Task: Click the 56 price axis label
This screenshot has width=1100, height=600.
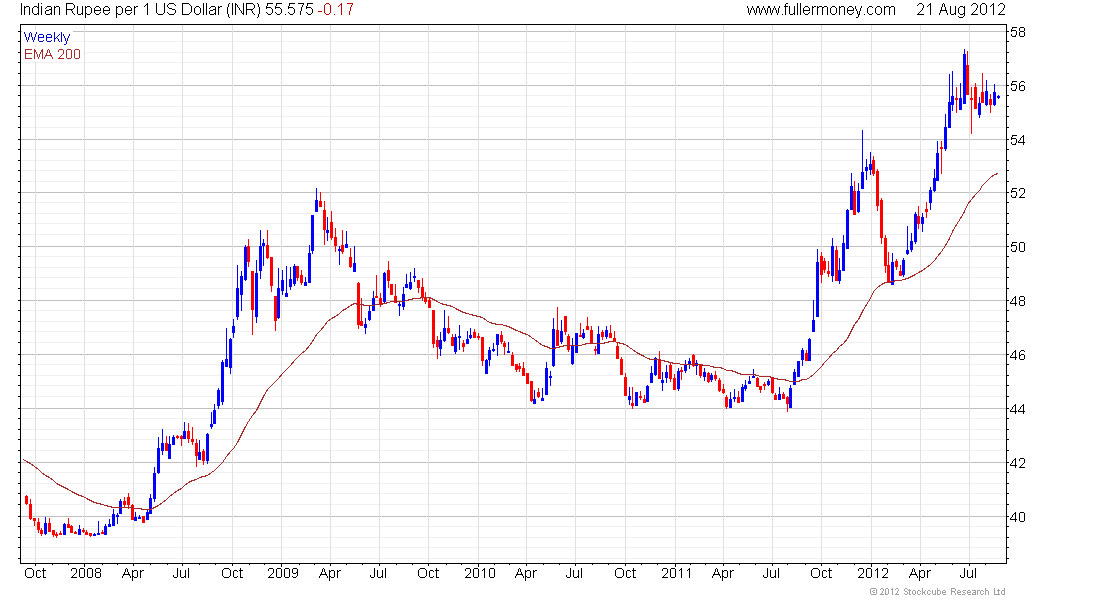Action: tap(1018, 86)
